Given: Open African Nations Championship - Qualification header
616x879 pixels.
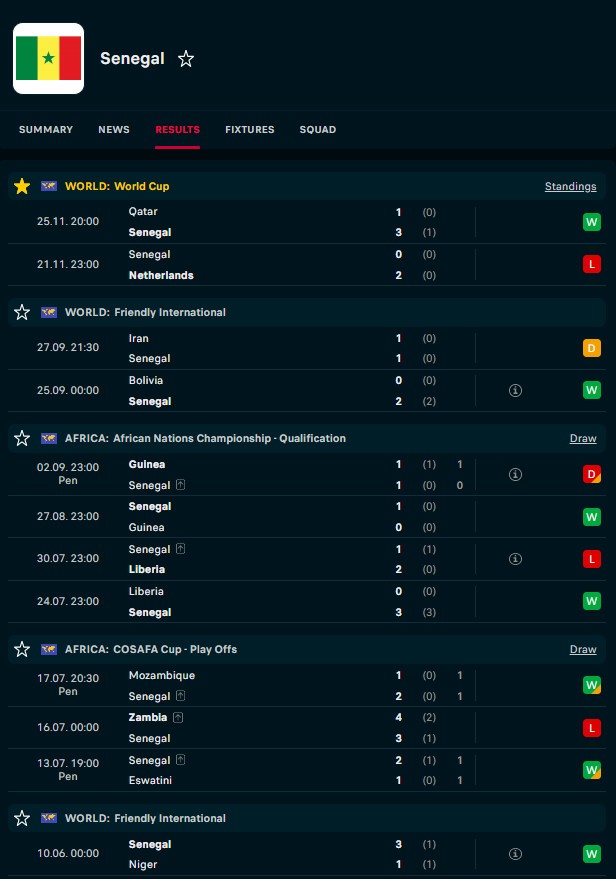Looking at the screenshot, I should click(x=205, y=438).
